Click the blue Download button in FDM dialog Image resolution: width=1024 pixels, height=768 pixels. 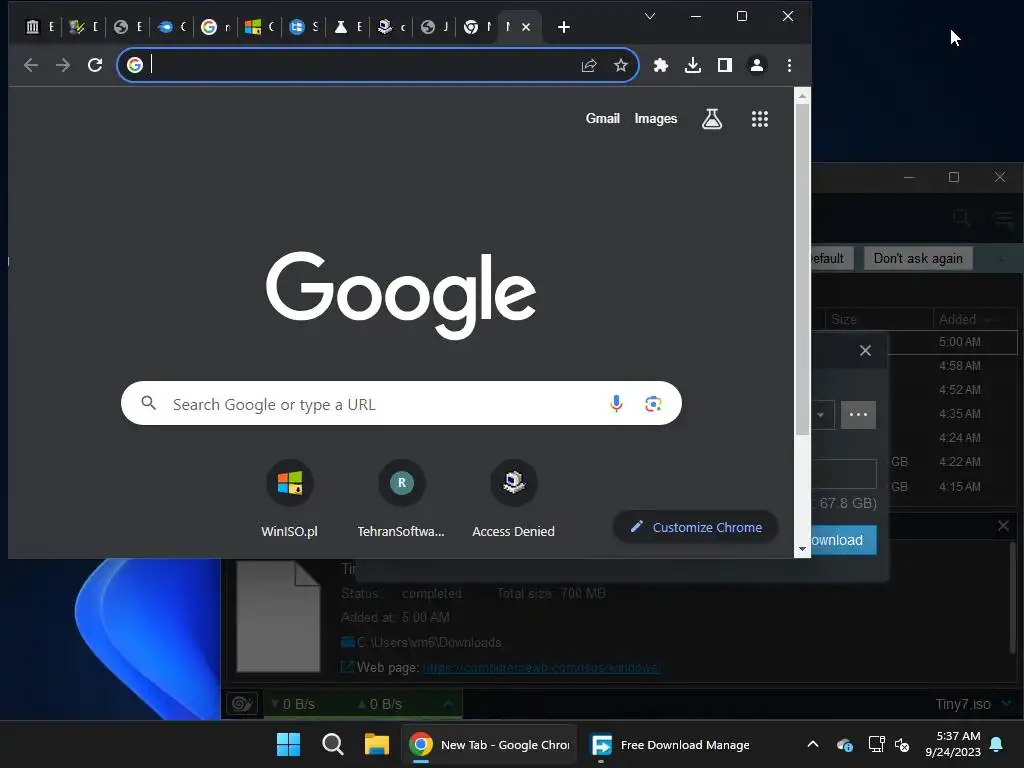pos(844,540)
